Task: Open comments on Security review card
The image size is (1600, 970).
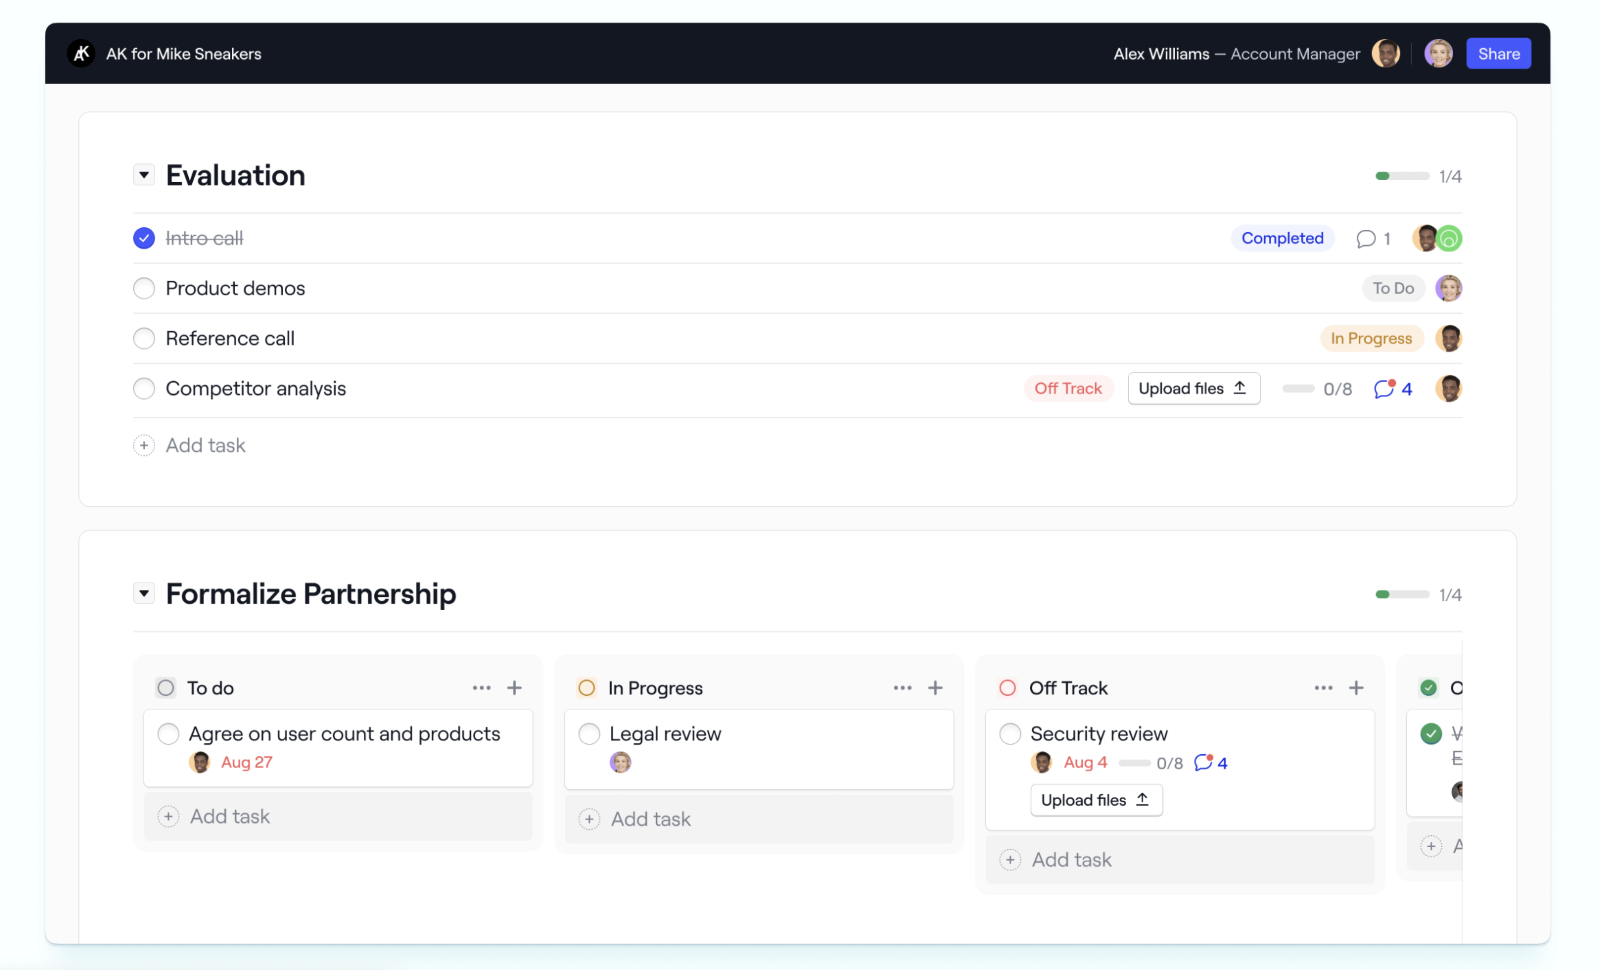Action: (x=1211, y=763)
